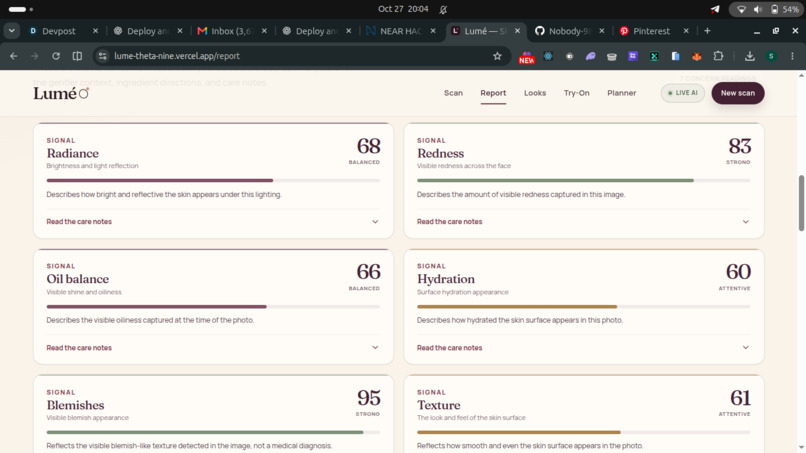Screen dimensions: 806x453
Task: Open the blue document extension icon
Action: [x=675, y=57]
